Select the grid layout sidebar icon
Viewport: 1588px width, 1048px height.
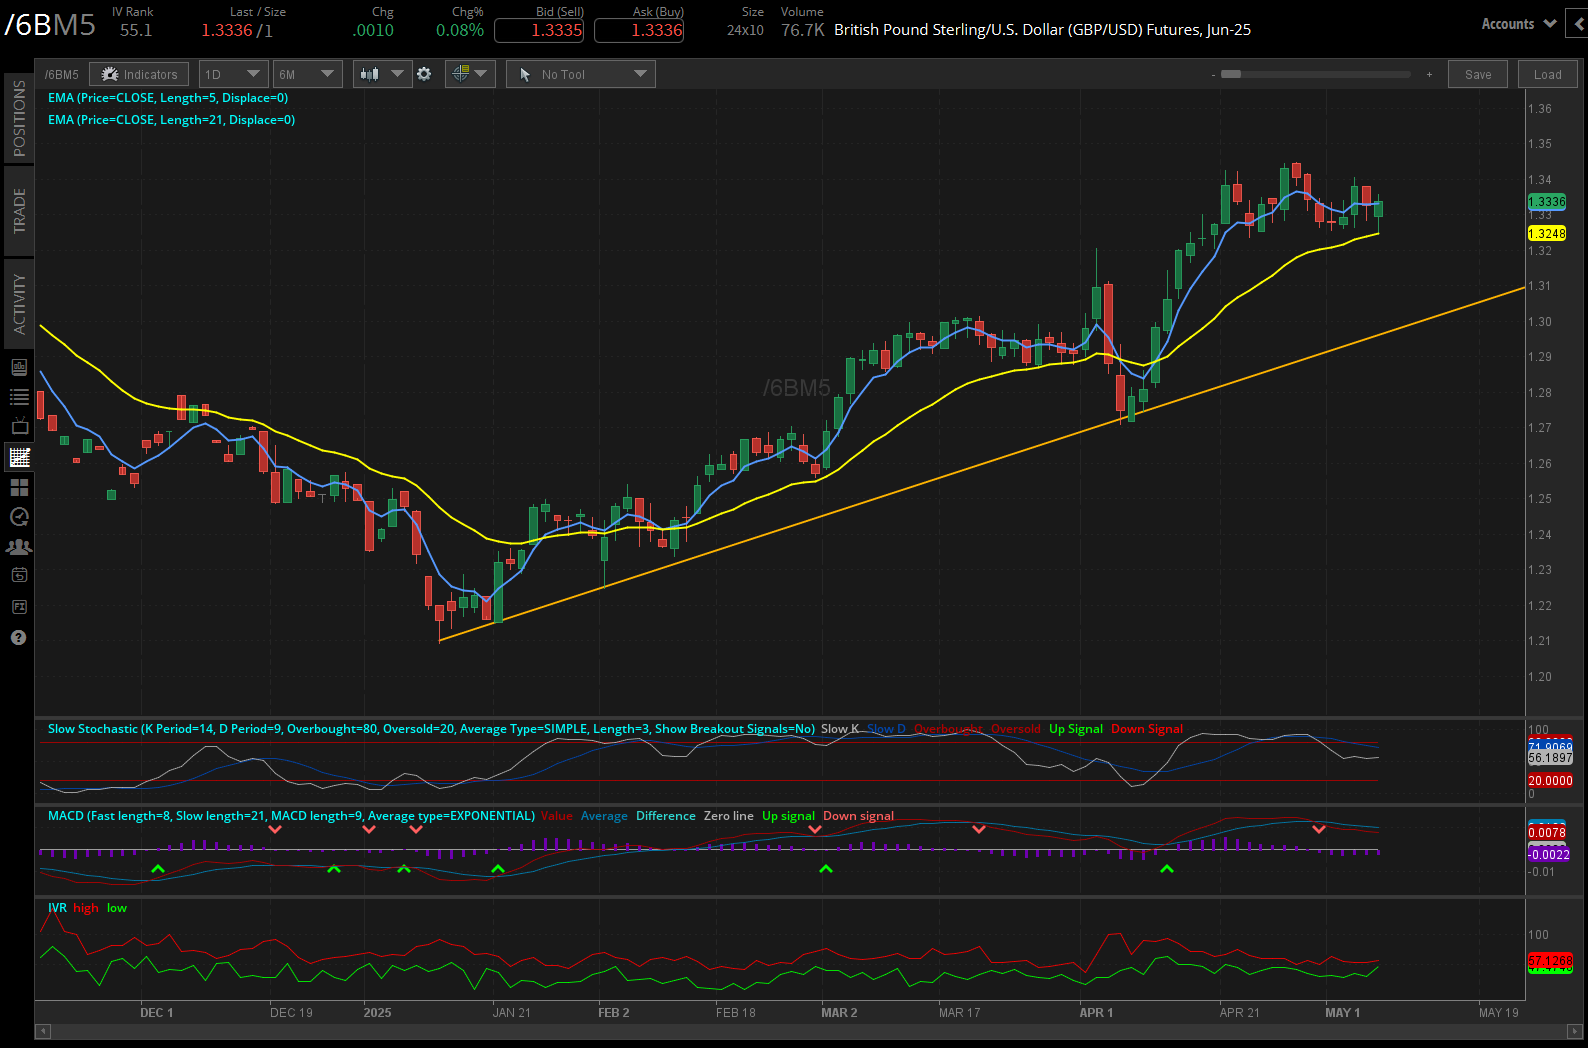click(x=18, y=487)
